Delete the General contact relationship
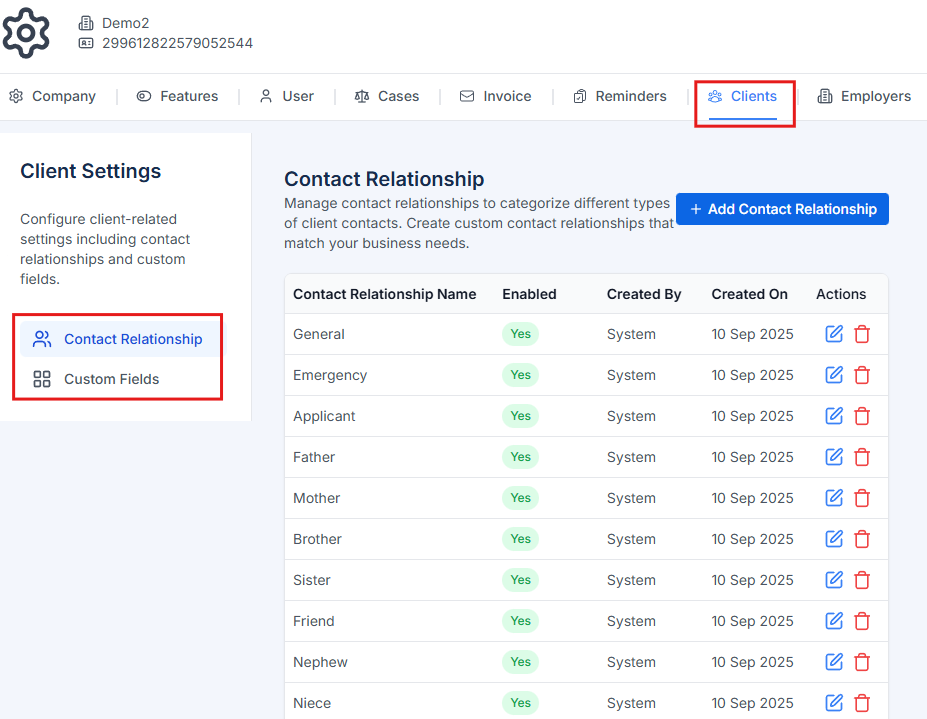The height and width of the screenshot is (719, 927). tap(862, 334)
